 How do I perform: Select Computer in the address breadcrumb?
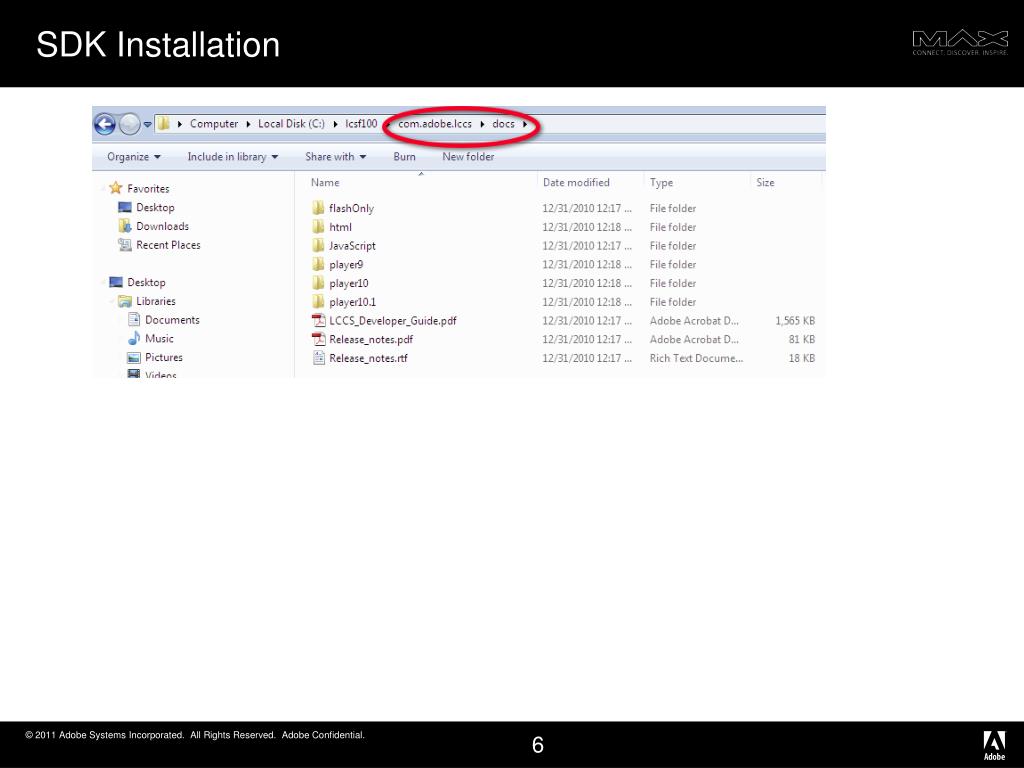(x=214, y=123)
